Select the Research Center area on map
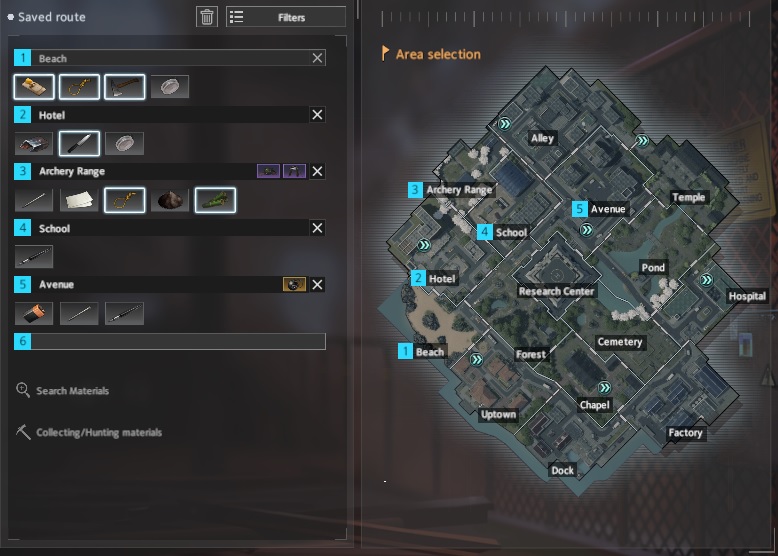This screenshot has width=778, height=556. point(556,291)
